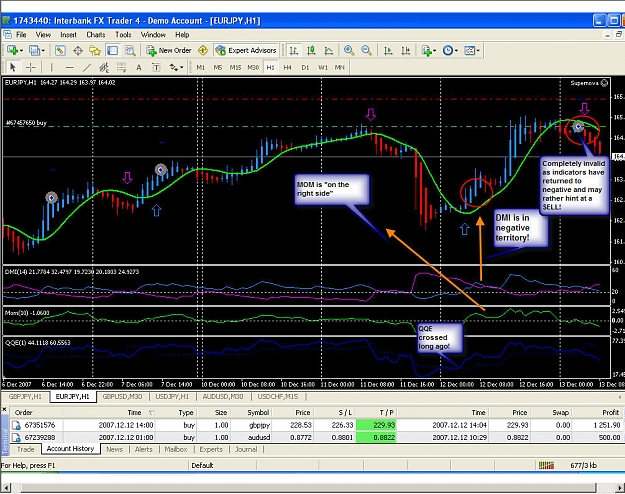Click the Supernova smiley icon on chart
625x494 pixels.
click(604, 83)
